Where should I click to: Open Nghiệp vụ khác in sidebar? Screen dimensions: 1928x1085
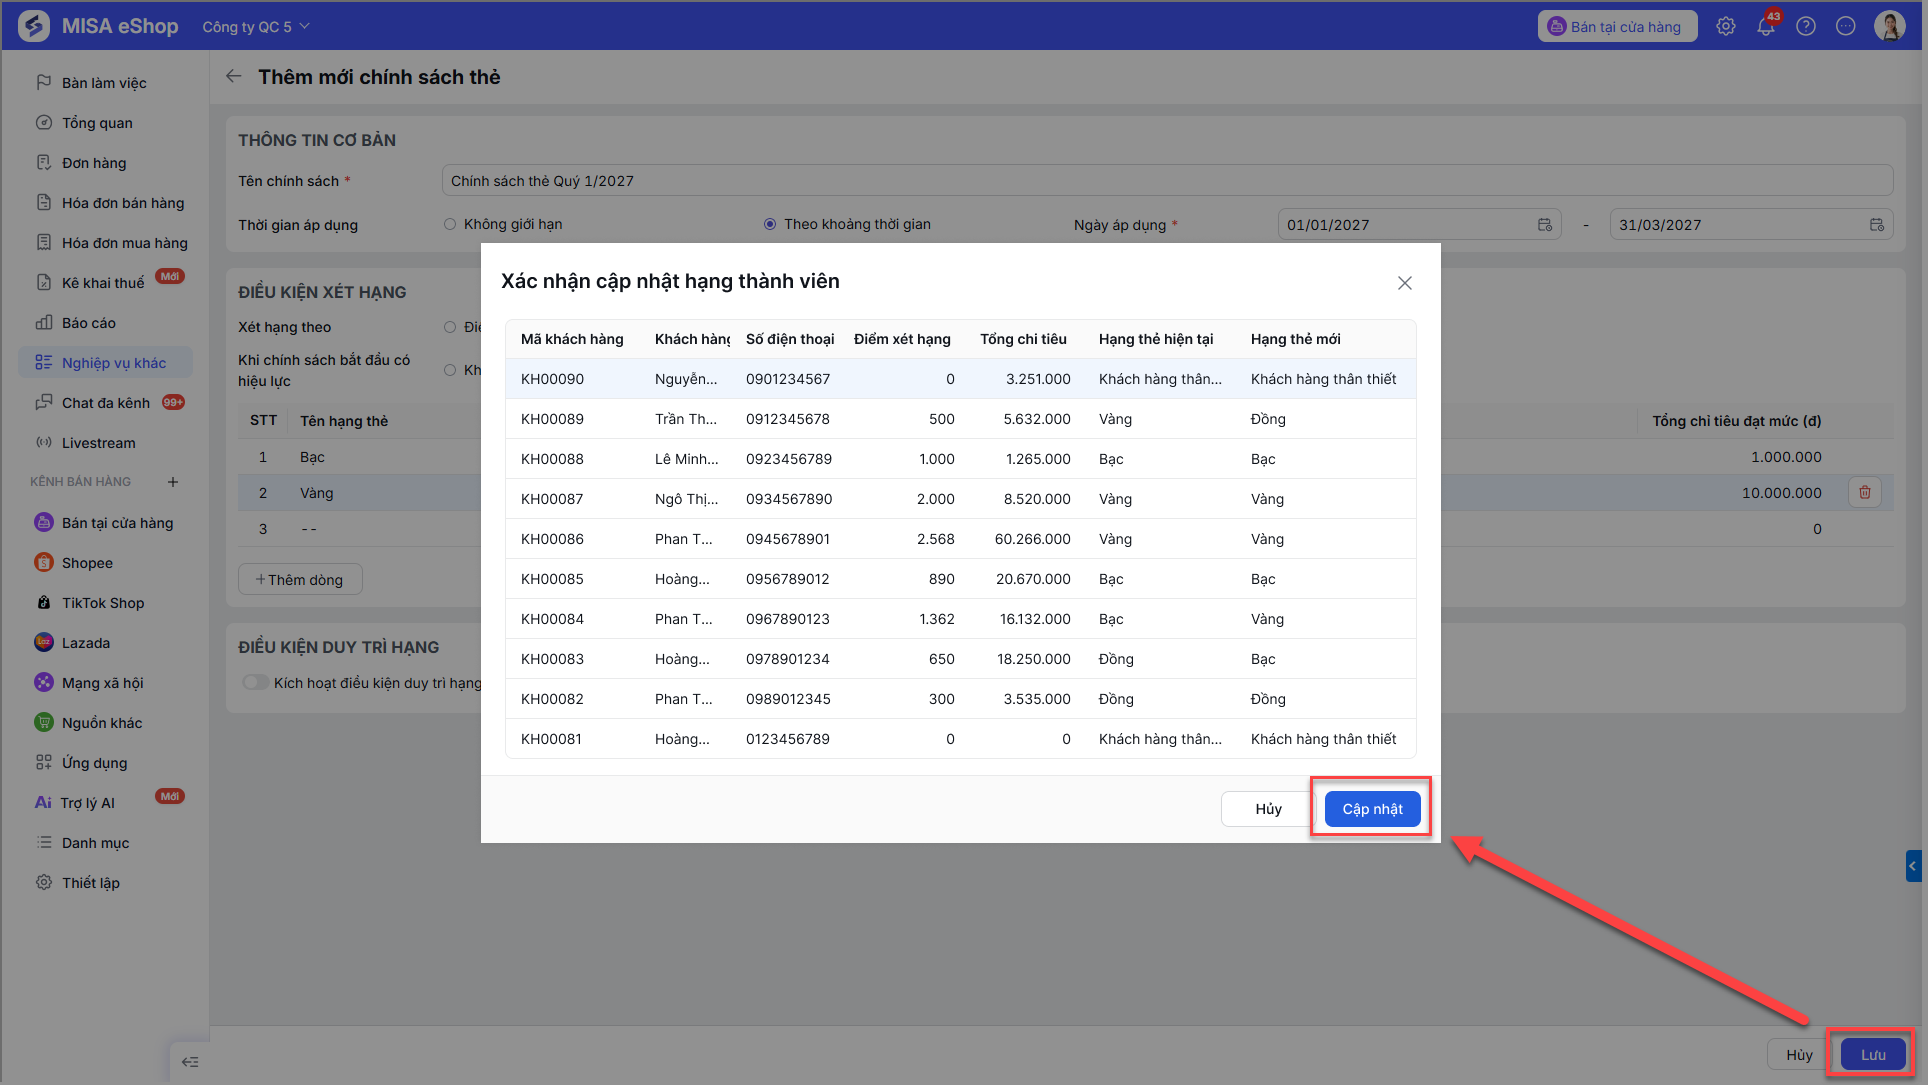tap(105, 362)
